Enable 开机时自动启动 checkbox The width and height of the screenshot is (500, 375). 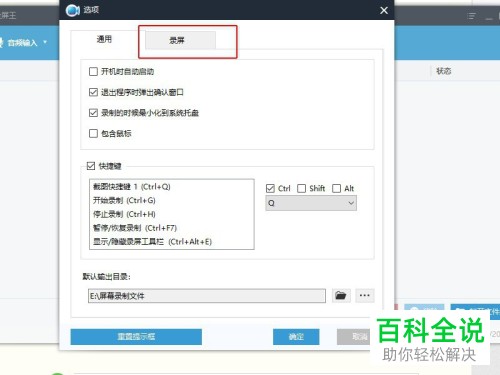pyautogui.click(x=93, y=72)
